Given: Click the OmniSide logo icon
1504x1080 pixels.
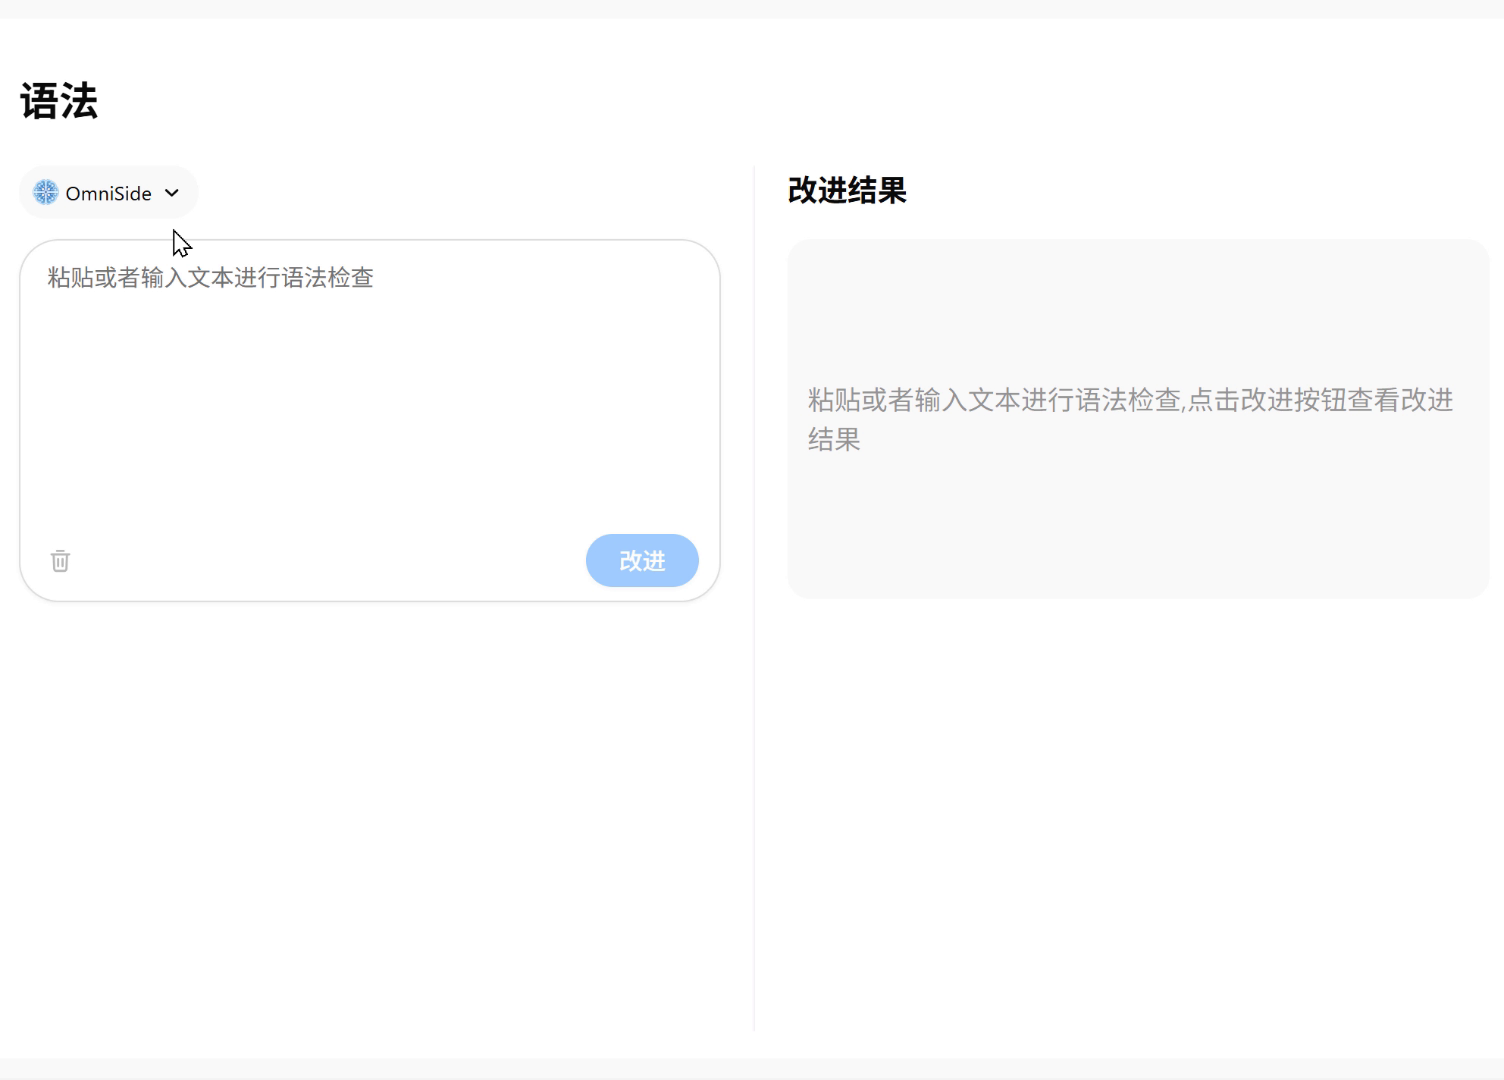Looking at the screenshot, I should tap(46, 192).
